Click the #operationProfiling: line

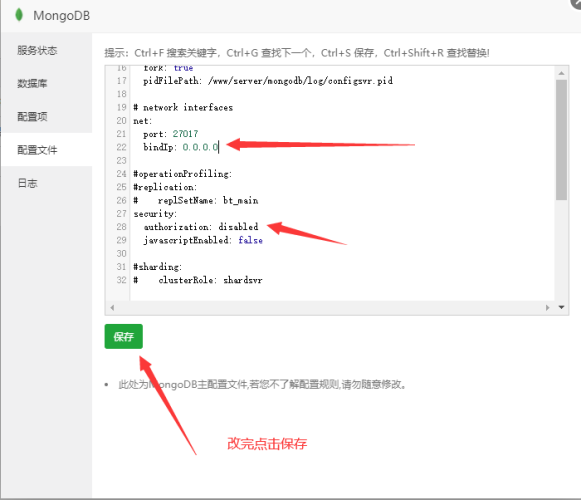pyautogui.click(x=183, y=174)
